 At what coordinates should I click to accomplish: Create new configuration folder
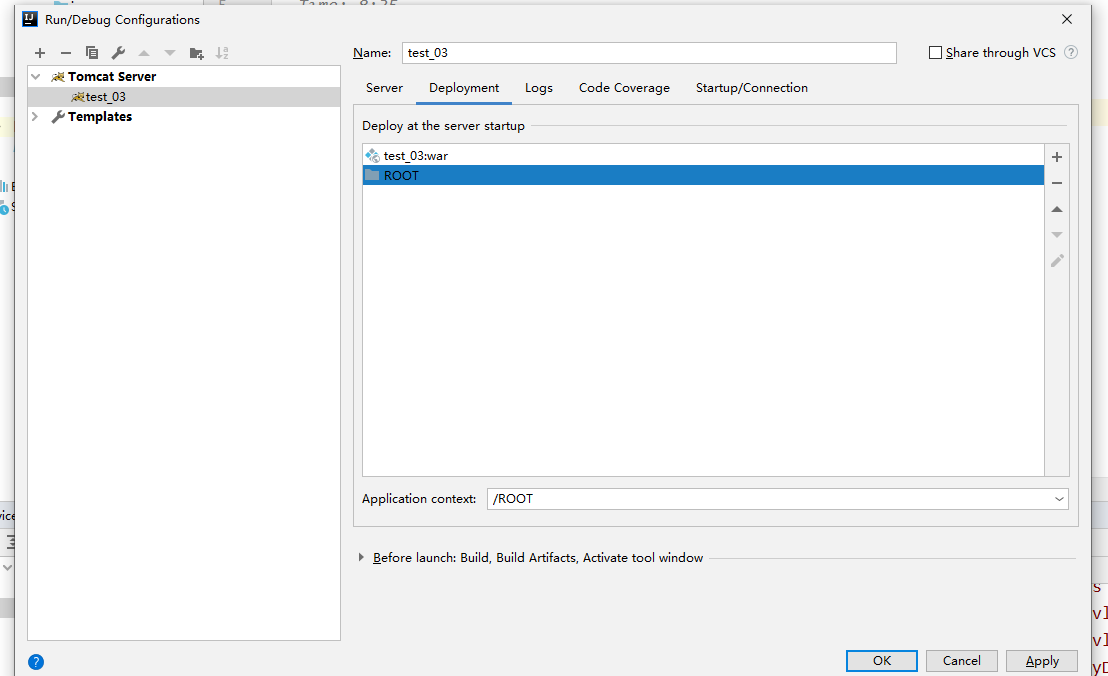[x=196, y=53]
